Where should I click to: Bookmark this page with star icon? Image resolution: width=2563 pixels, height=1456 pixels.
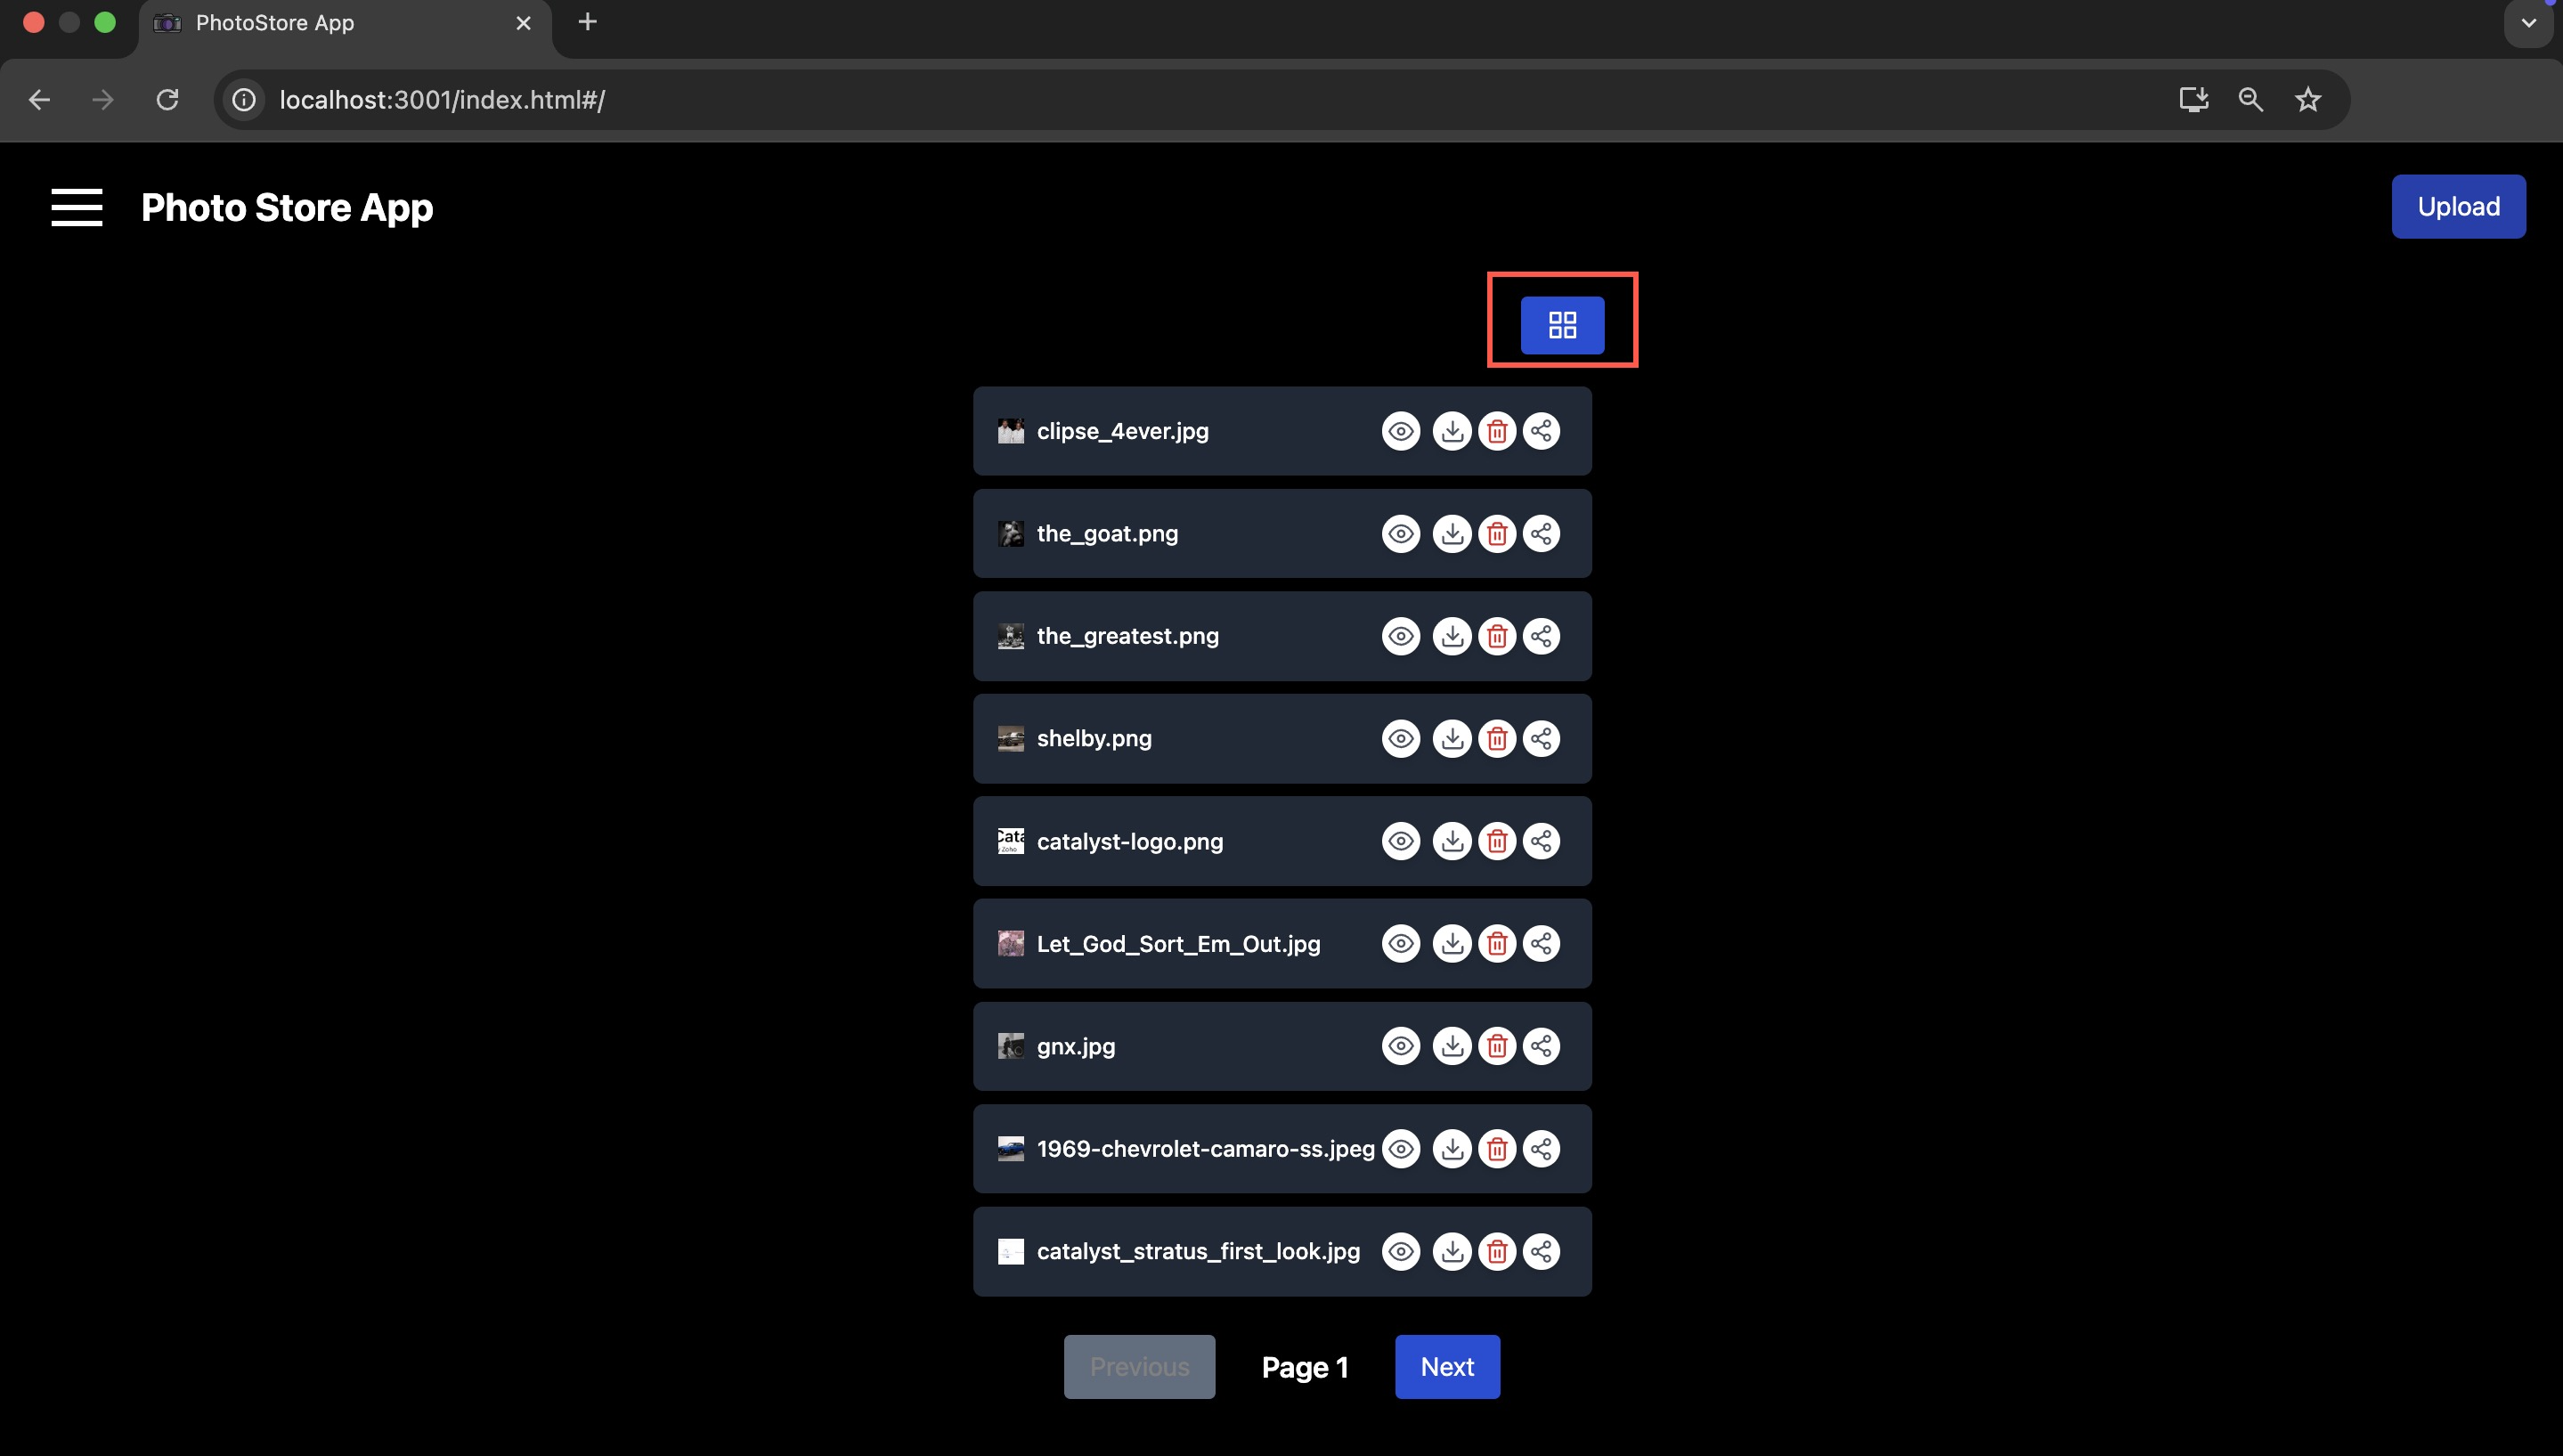point(2307,100)
